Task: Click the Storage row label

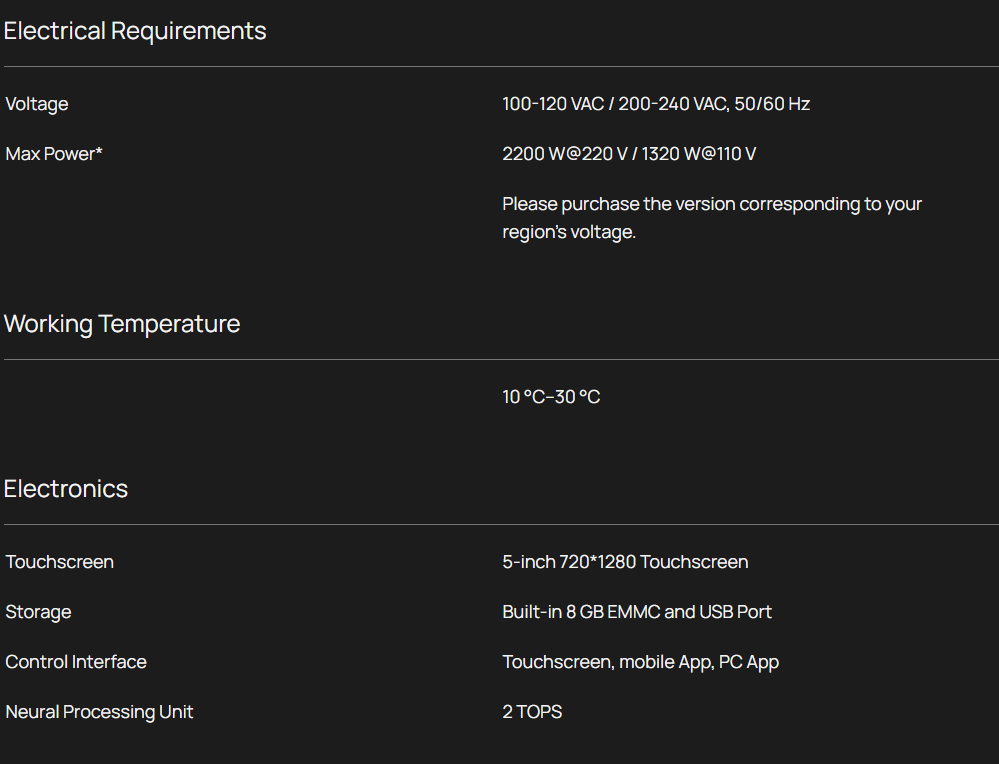Action: (38, 612)
